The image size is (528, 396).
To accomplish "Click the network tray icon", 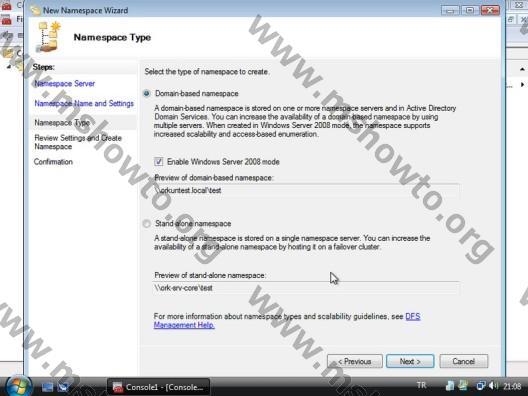I will pos(480,386).
